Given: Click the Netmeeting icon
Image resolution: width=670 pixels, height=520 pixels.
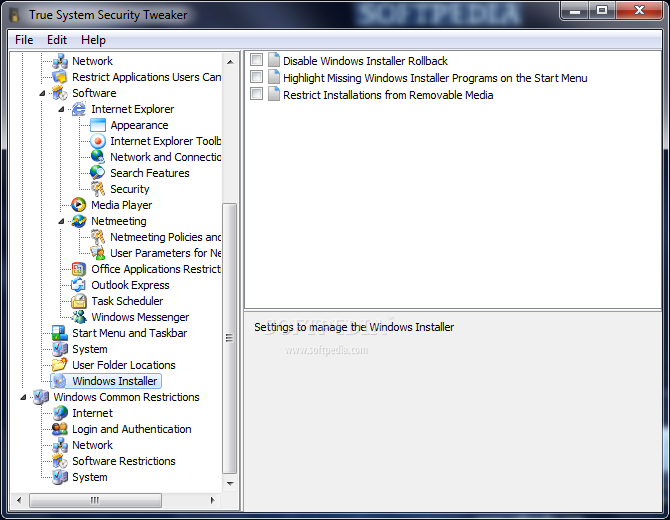Looking at the screenshot, I should [x=79, y=221].
